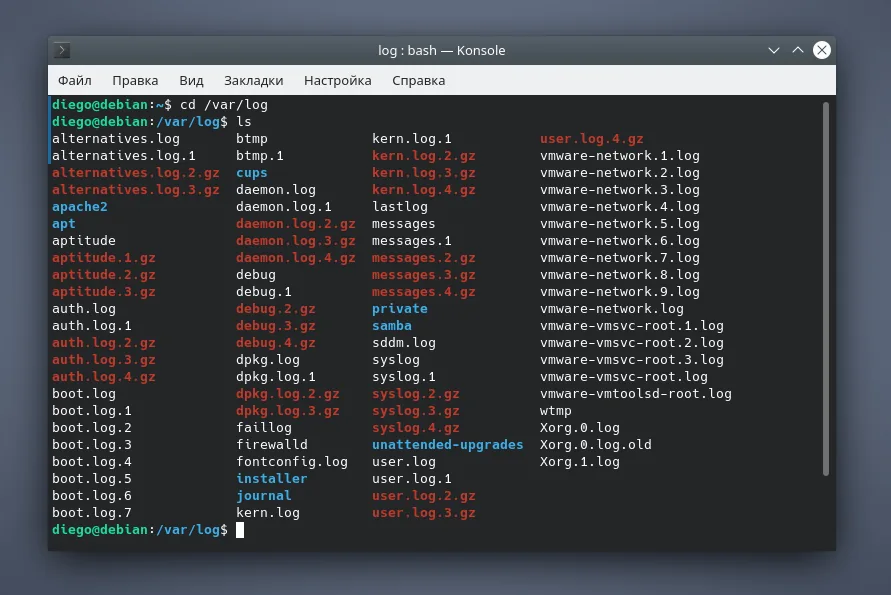891x595 pixels.
Task: Click the journal directory name
Action: tap(263, 495)
